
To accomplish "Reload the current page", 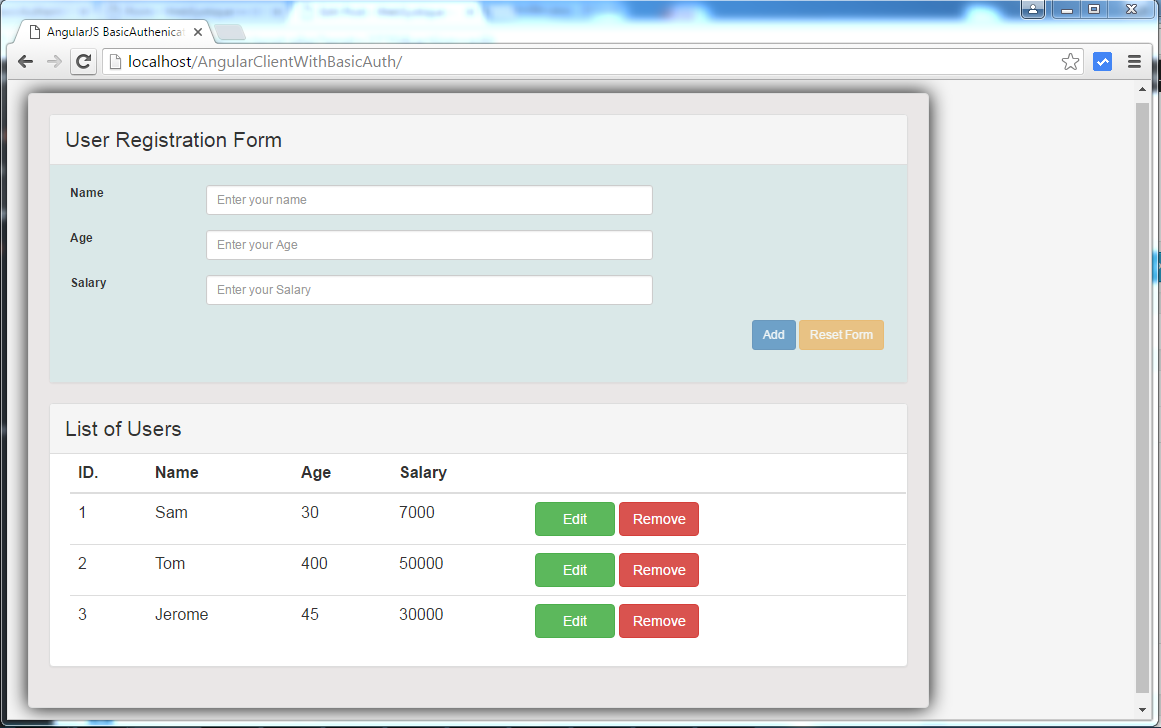I will 84,61.
